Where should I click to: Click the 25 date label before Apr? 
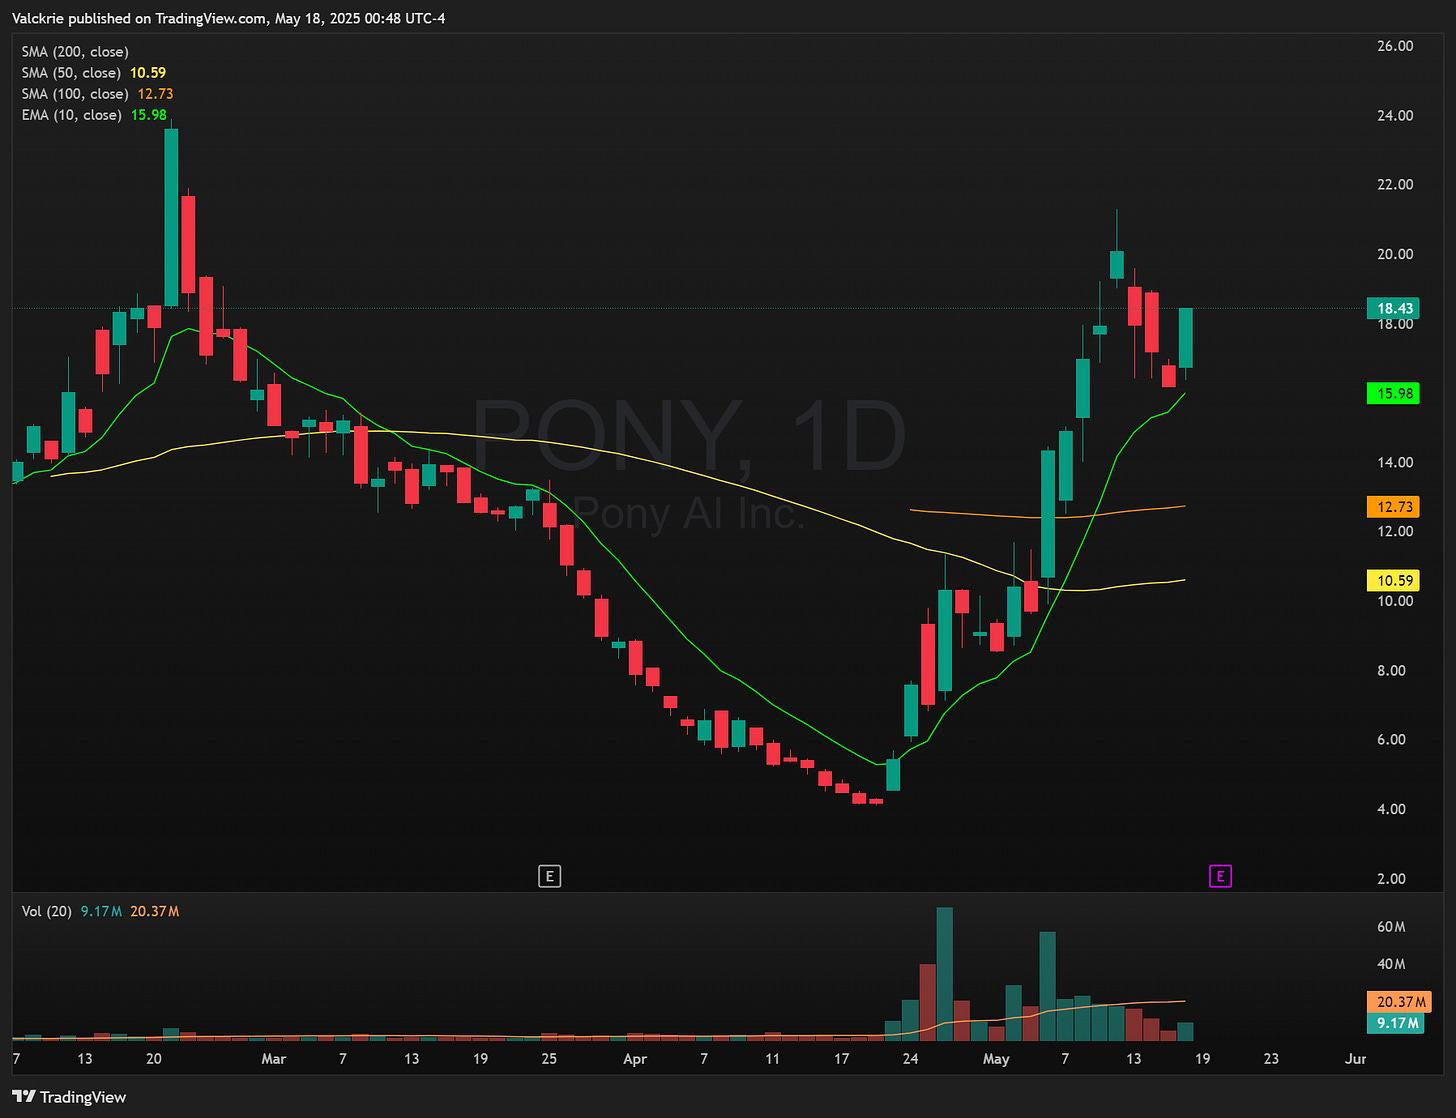(x=549, y=1059)
